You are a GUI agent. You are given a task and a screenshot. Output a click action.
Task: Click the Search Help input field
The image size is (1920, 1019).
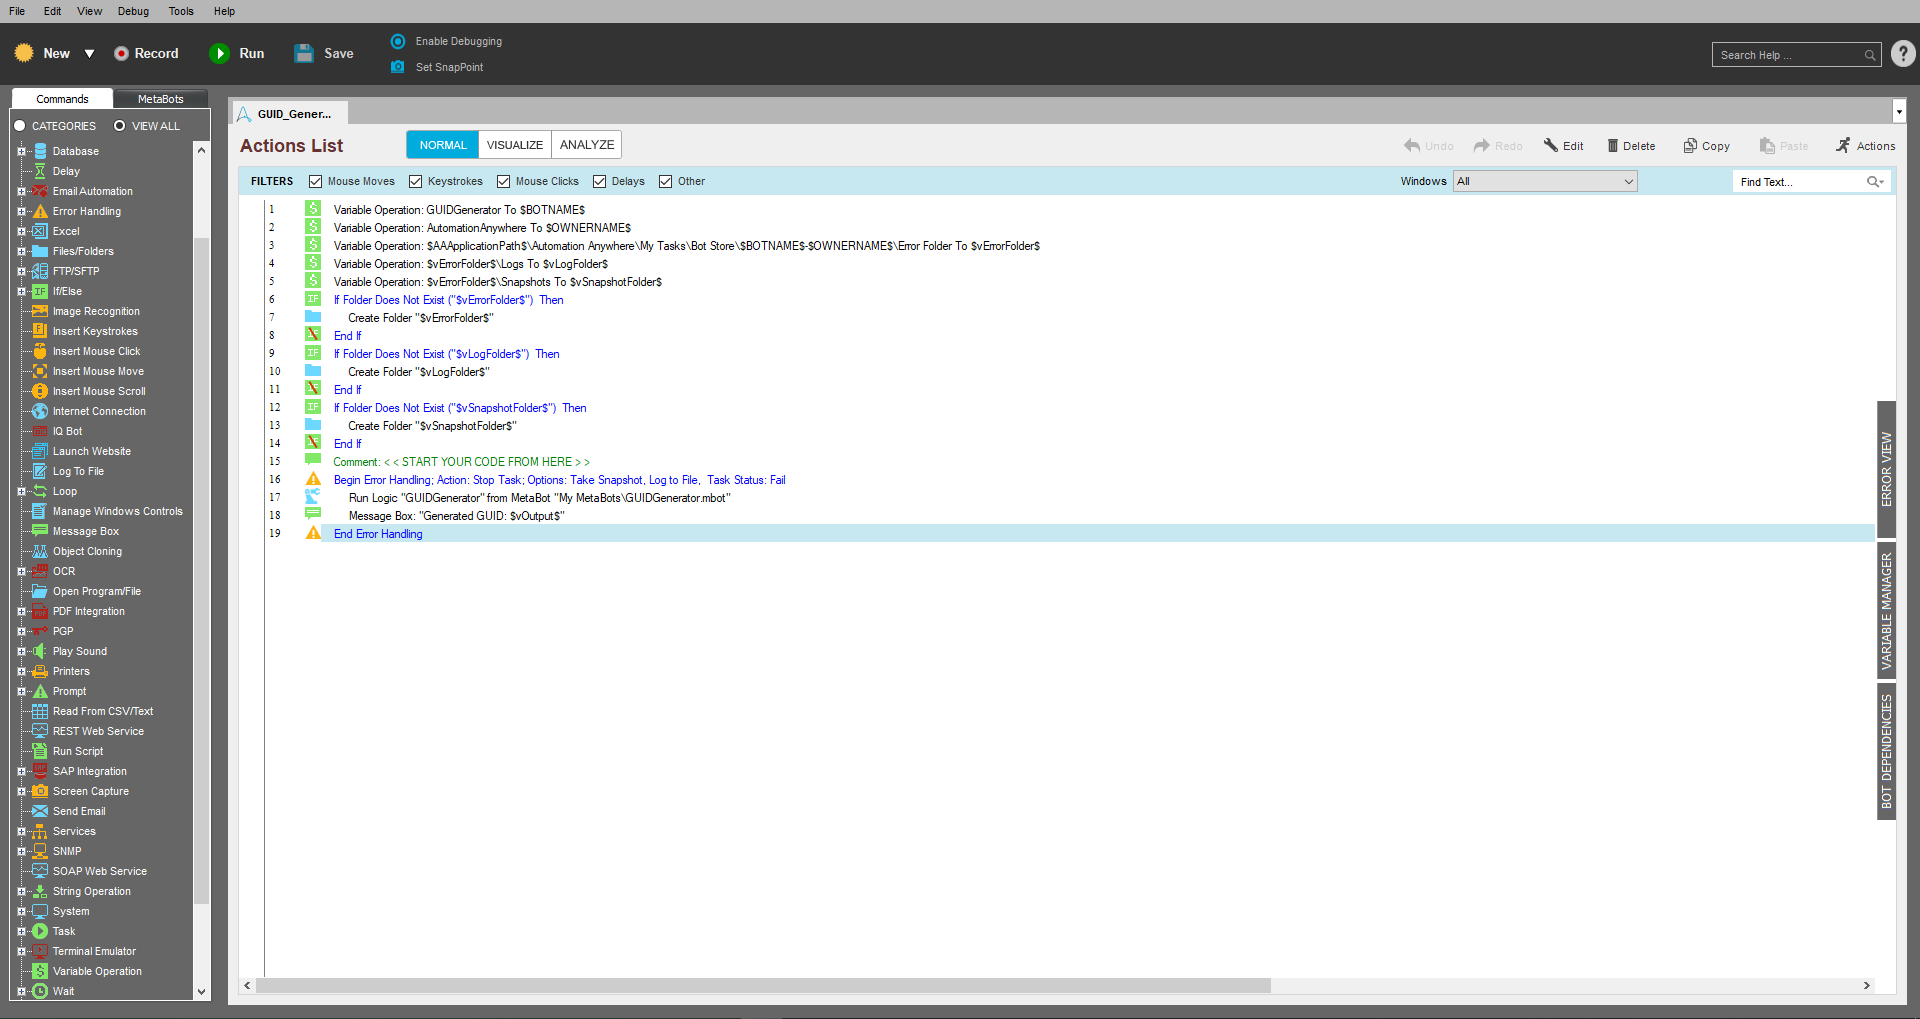point(1796,55)
